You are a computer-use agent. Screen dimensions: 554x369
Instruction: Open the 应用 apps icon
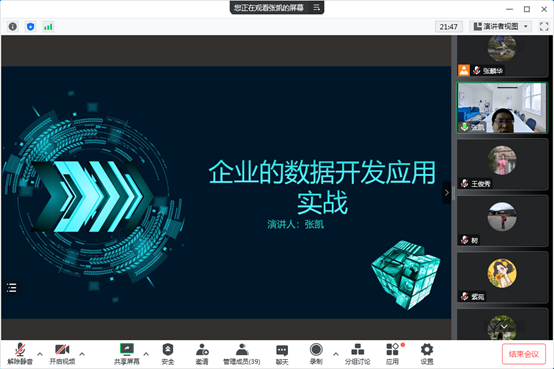coord(392,354)
